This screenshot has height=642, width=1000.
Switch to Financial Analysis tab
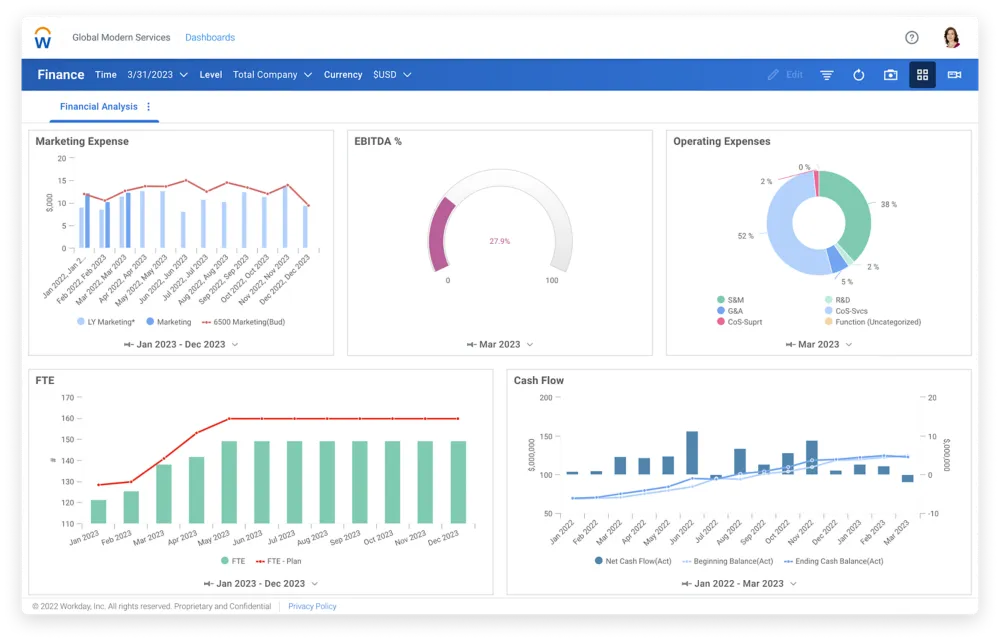99,107
